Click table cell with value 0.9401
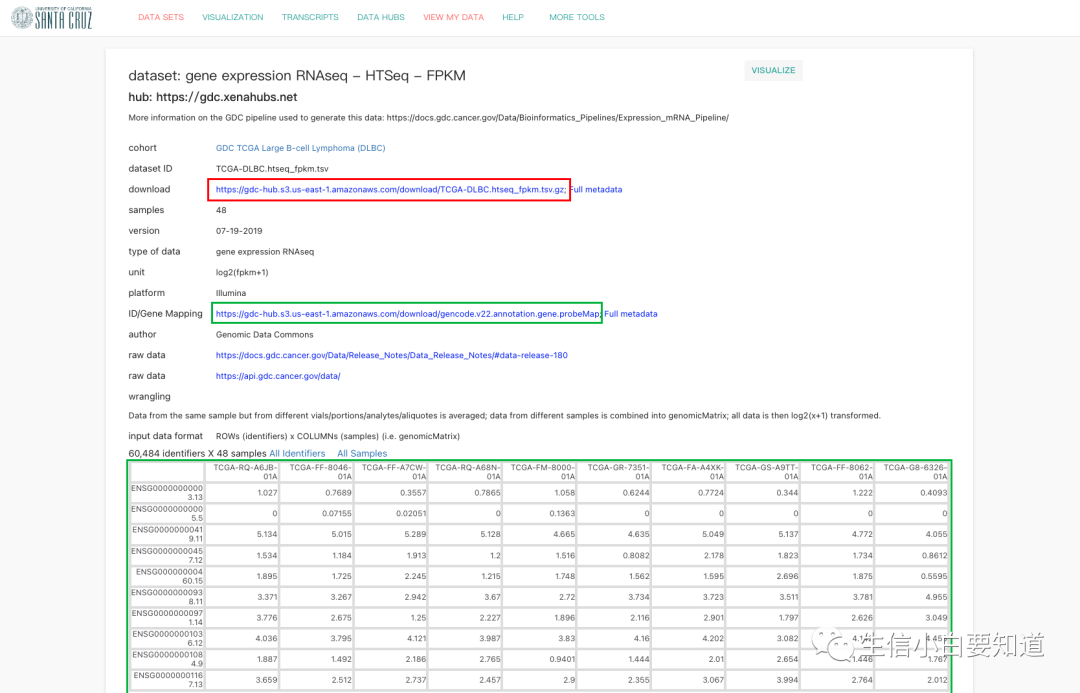Viewport: 1080px width, 693px height. [540, 659]
